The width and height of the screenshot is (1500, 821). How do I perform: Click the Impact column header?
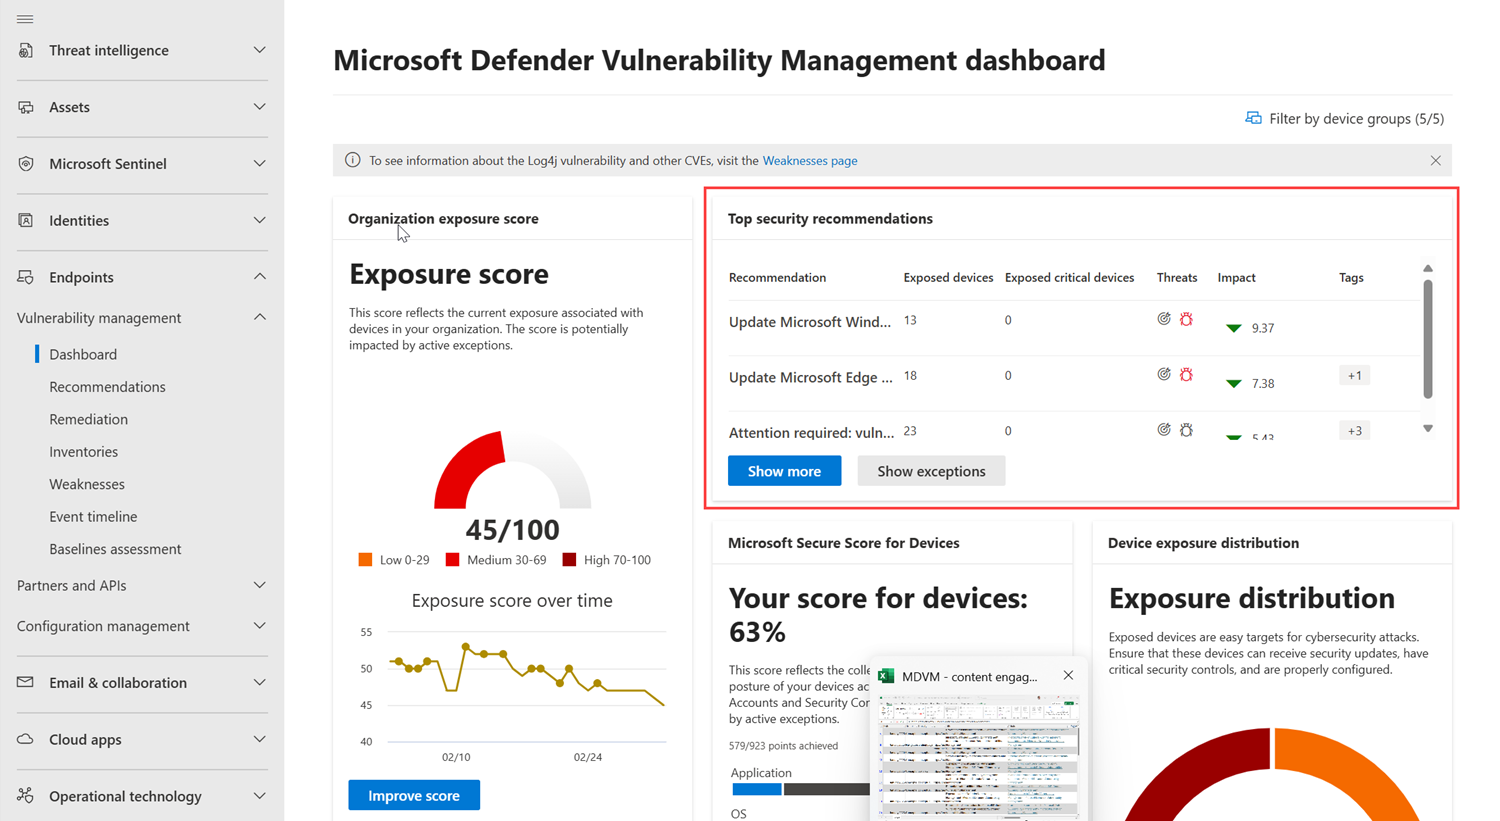click(x=1236, y=277)
